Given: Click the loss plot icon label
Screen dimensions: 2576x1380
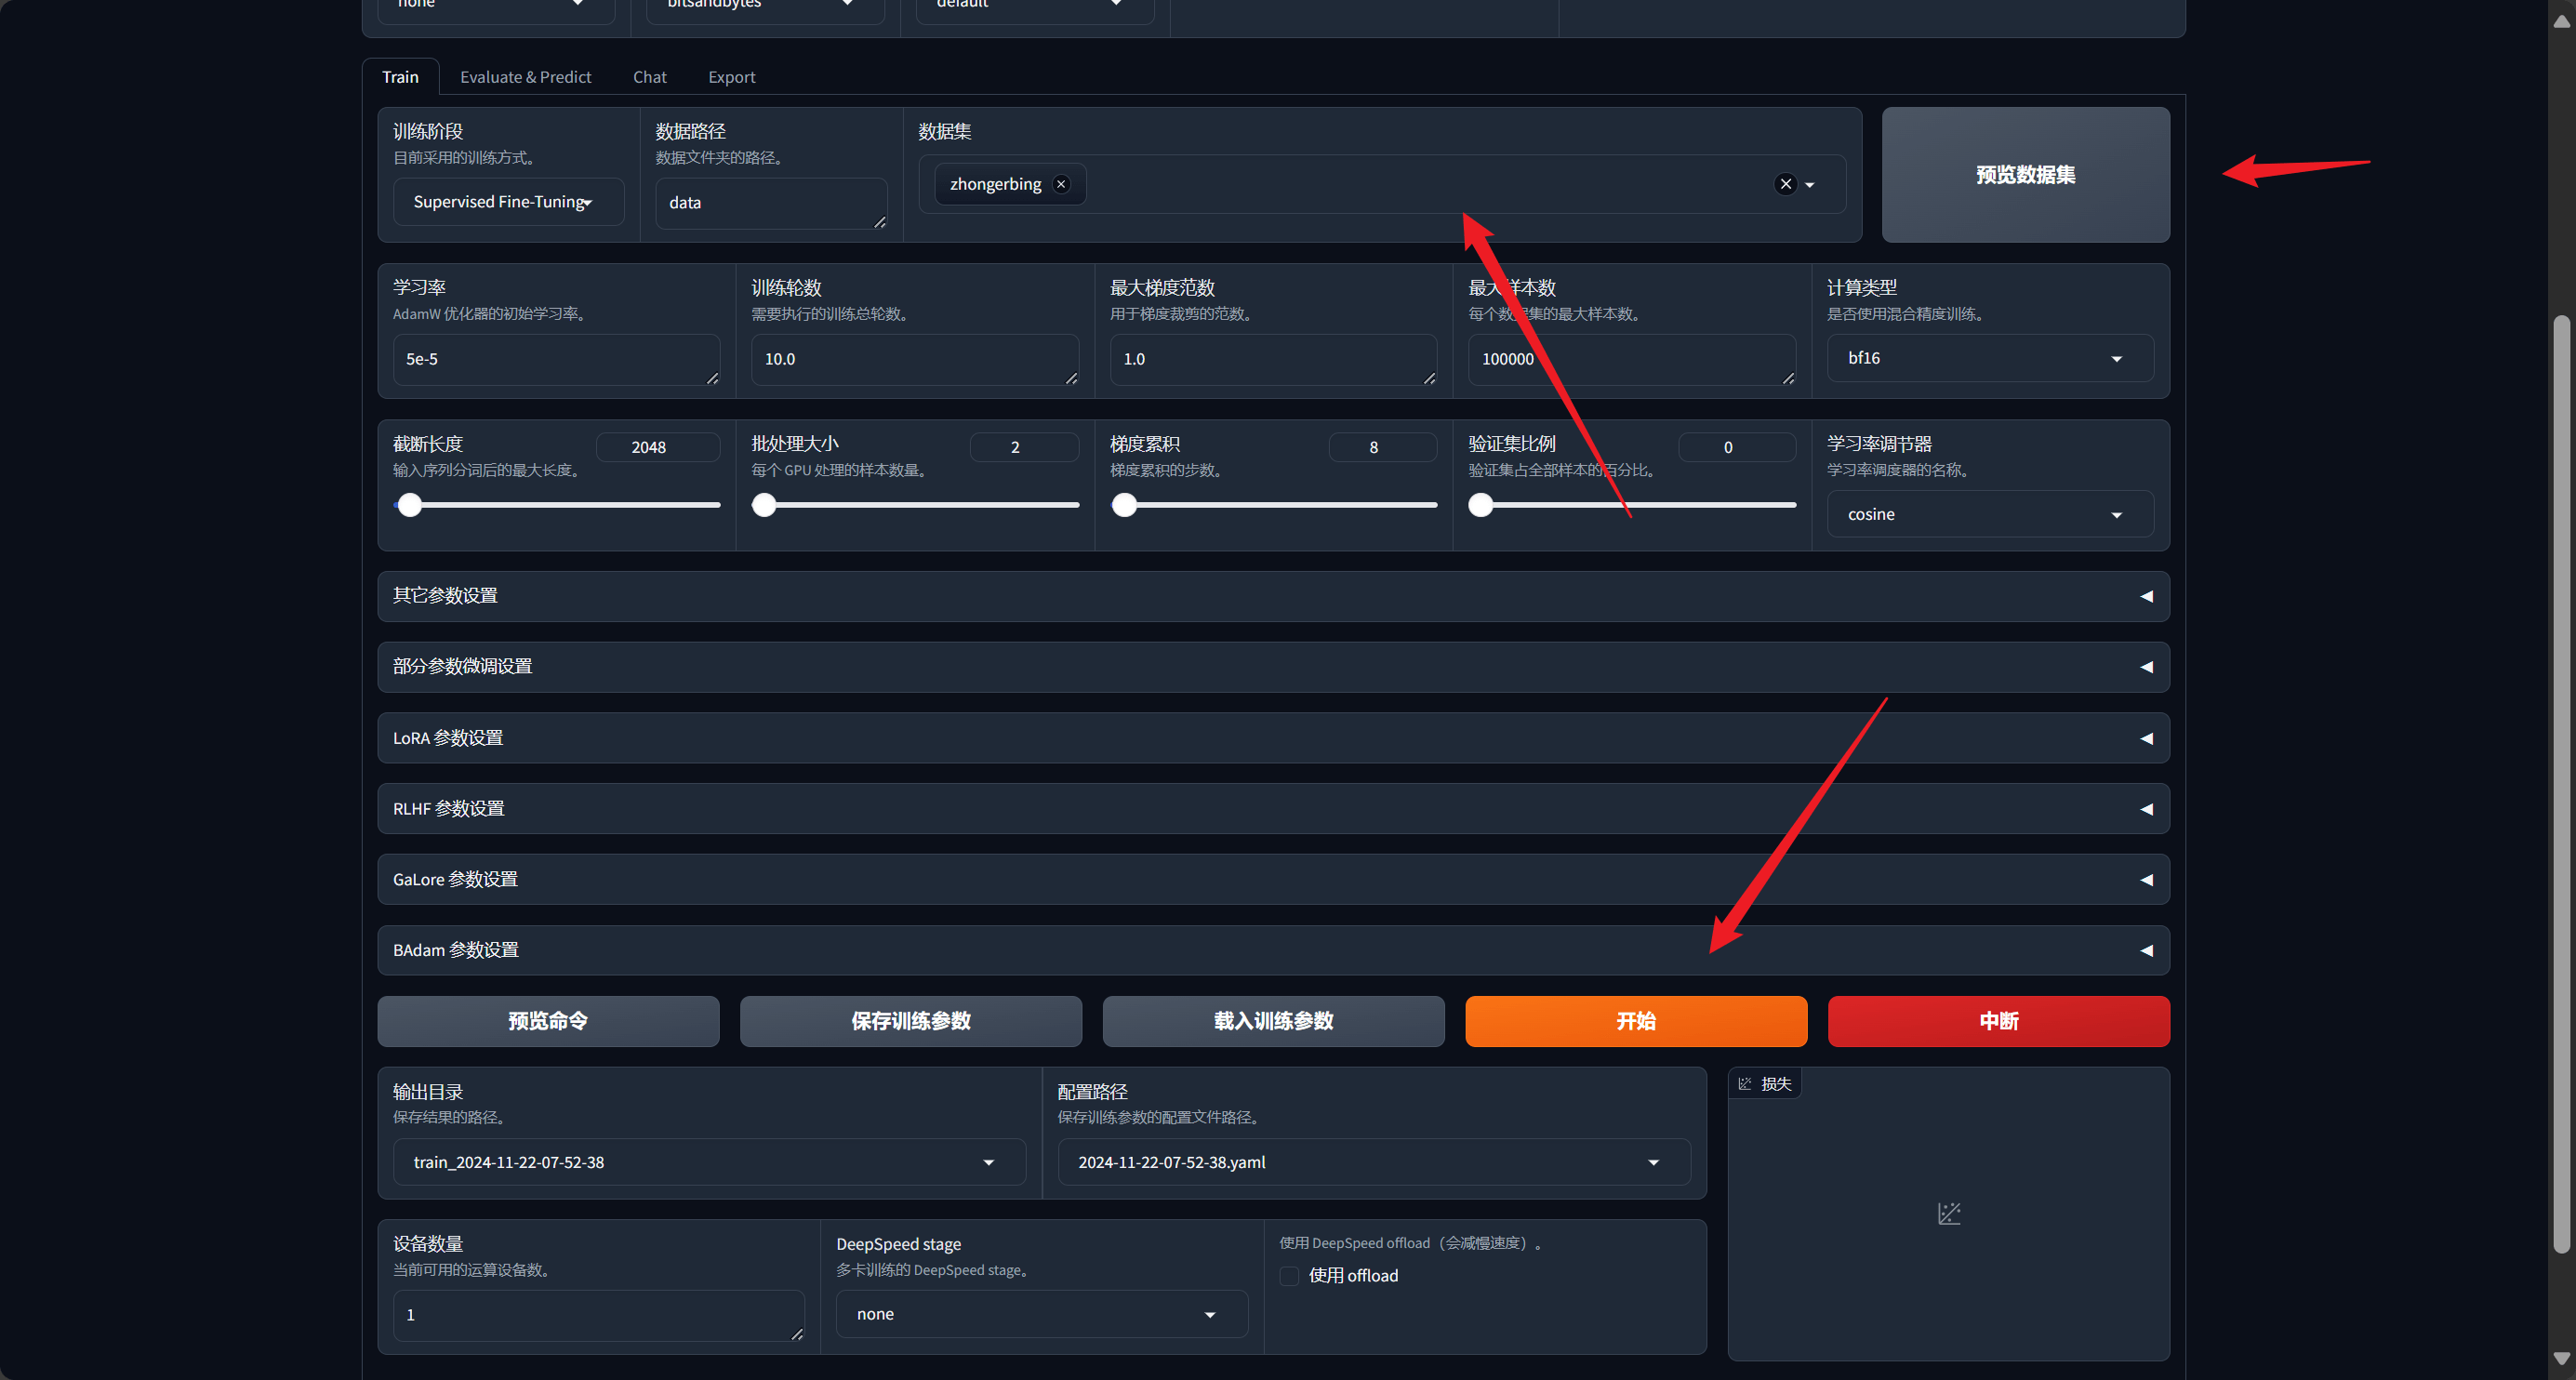Looking at the screenshot, I should coord(1765,1084).
